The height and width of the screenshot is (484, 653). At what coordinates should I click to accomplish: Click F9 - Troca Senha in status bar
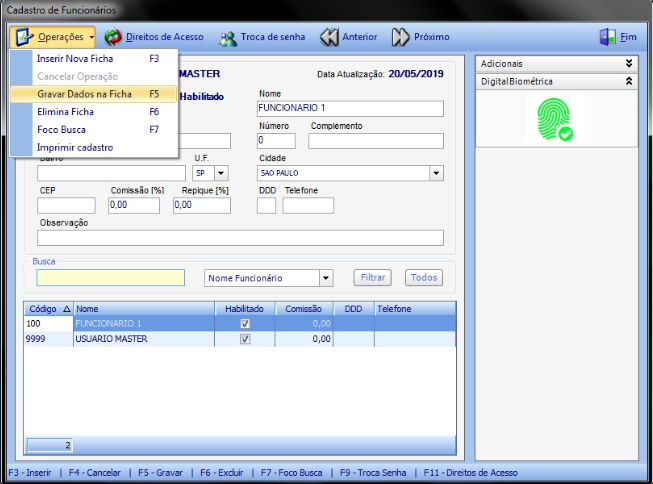[x=373, y=473]
